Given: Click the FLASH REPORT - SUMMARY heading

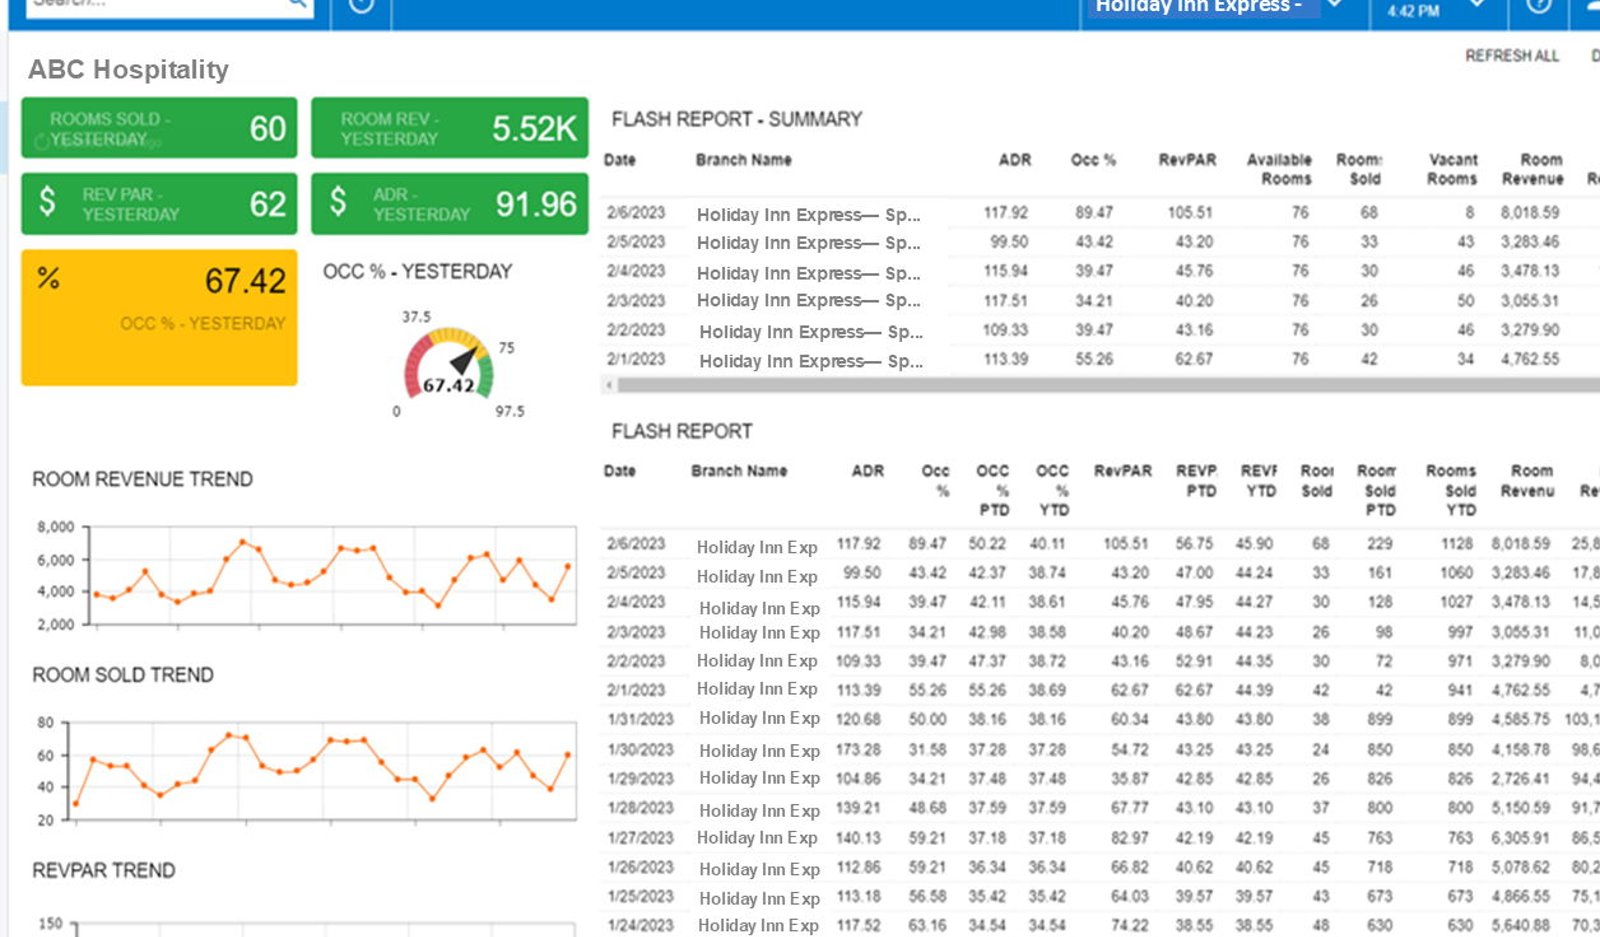Looking at the screenshot, I should [737, 119].
